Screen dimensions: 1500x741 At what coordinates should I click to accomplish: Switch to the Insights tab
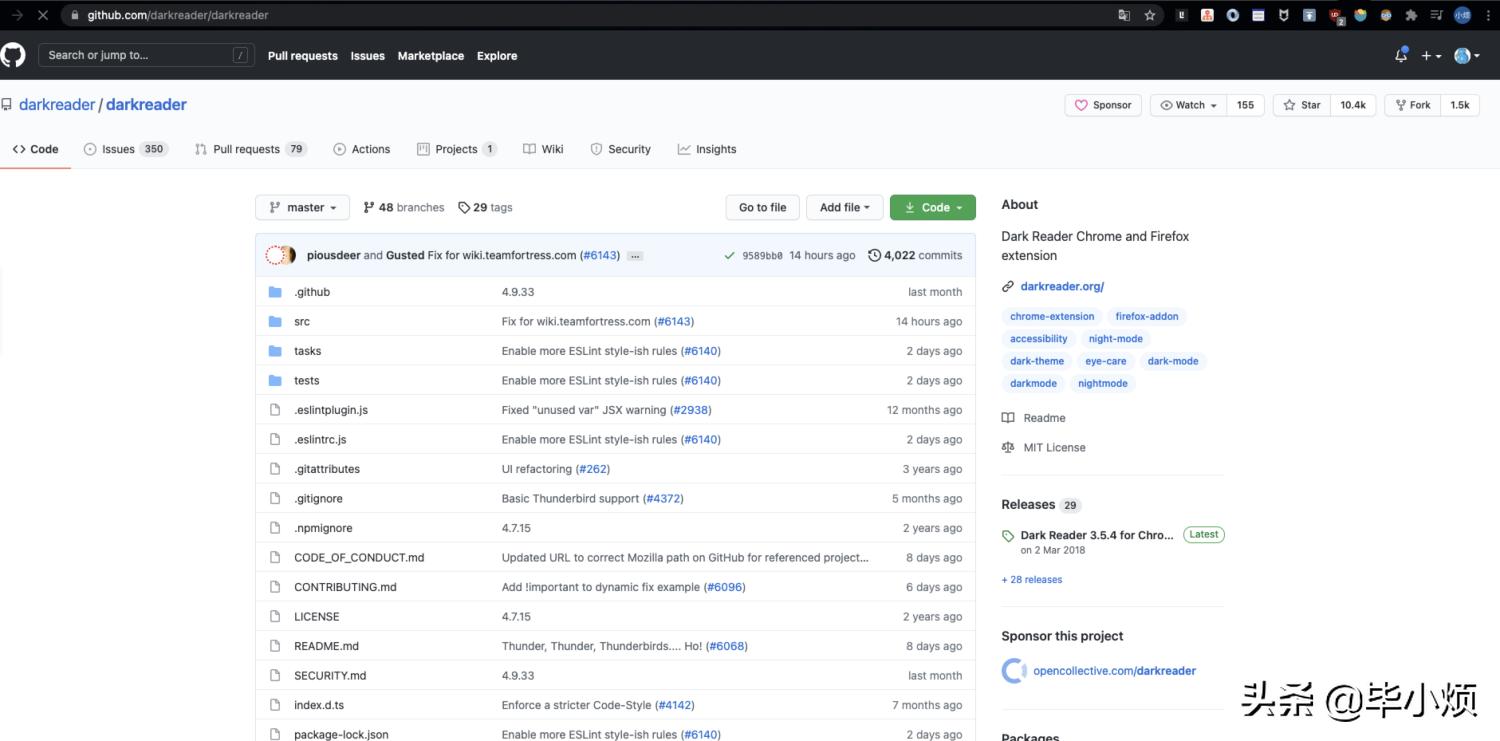coord(707,149)
